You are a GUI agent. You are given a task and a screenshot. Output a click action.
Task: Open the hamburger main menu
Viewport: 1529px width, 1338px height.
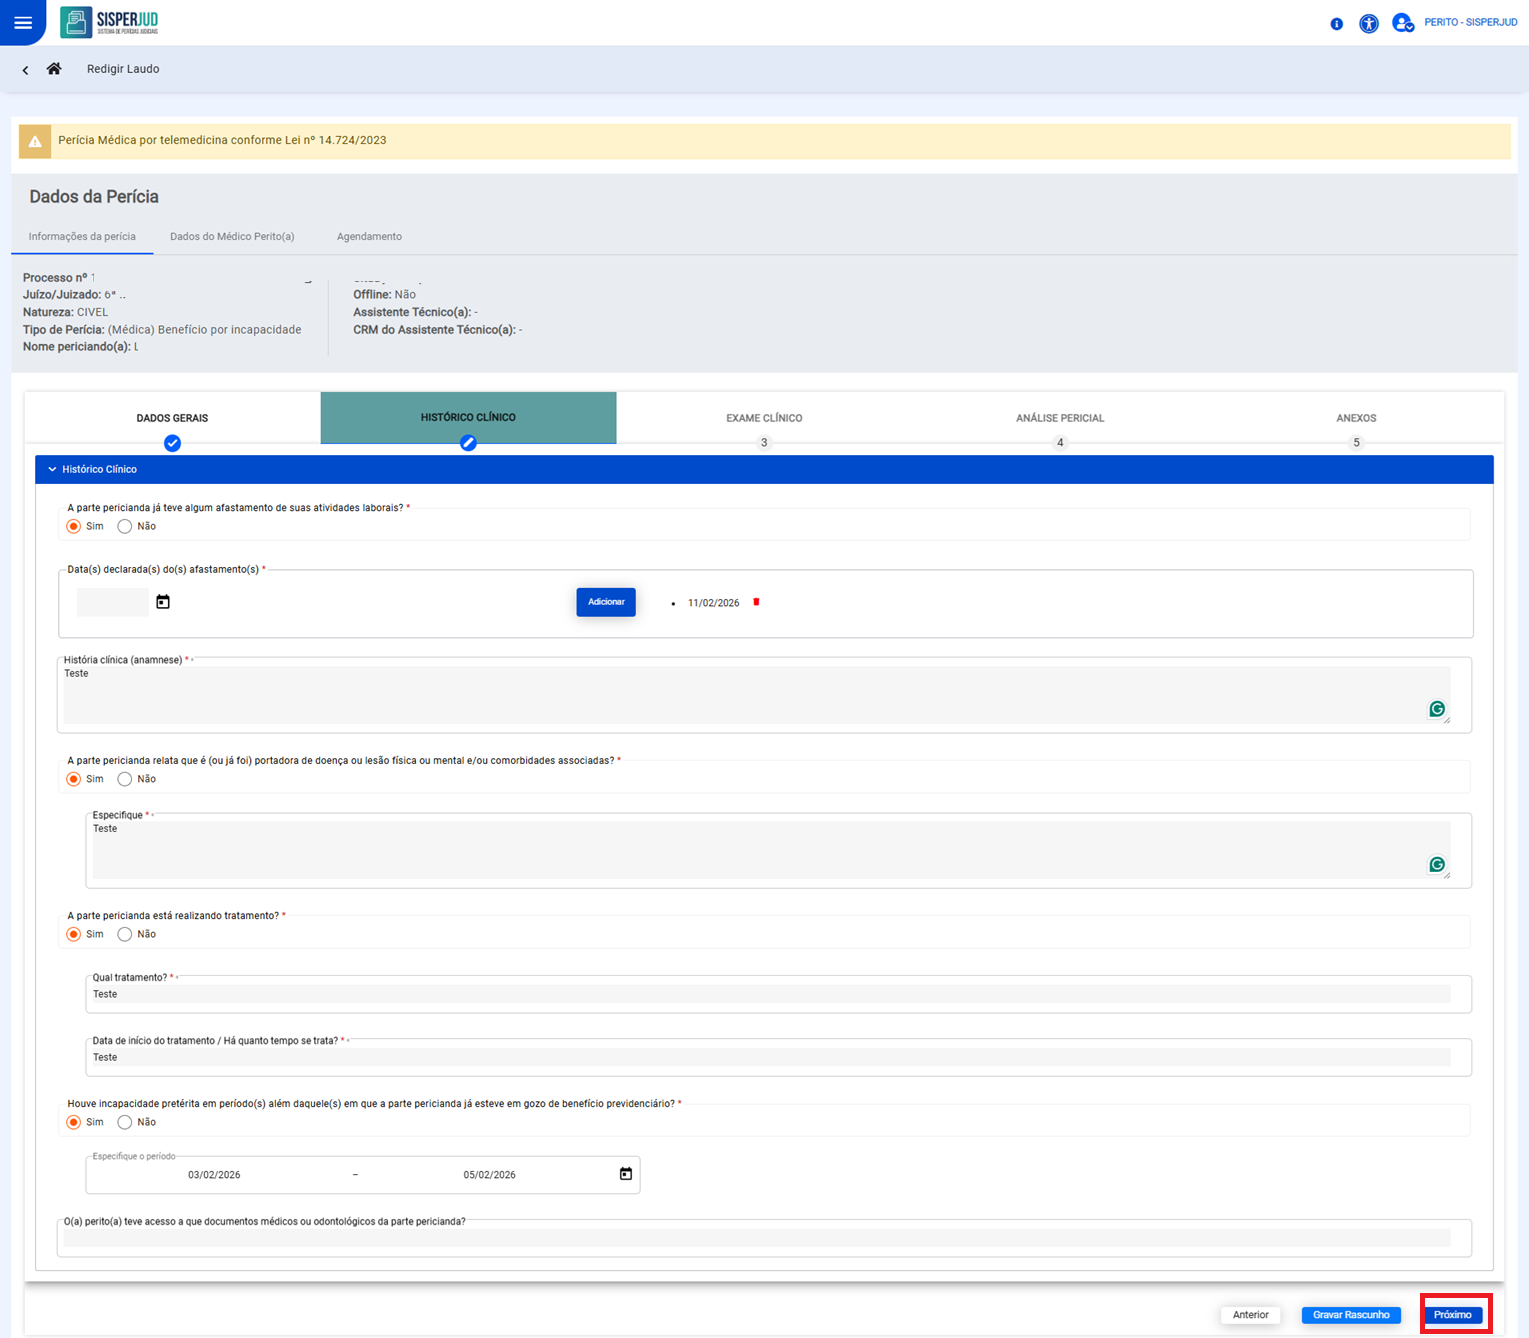click(x=22, y=22)
